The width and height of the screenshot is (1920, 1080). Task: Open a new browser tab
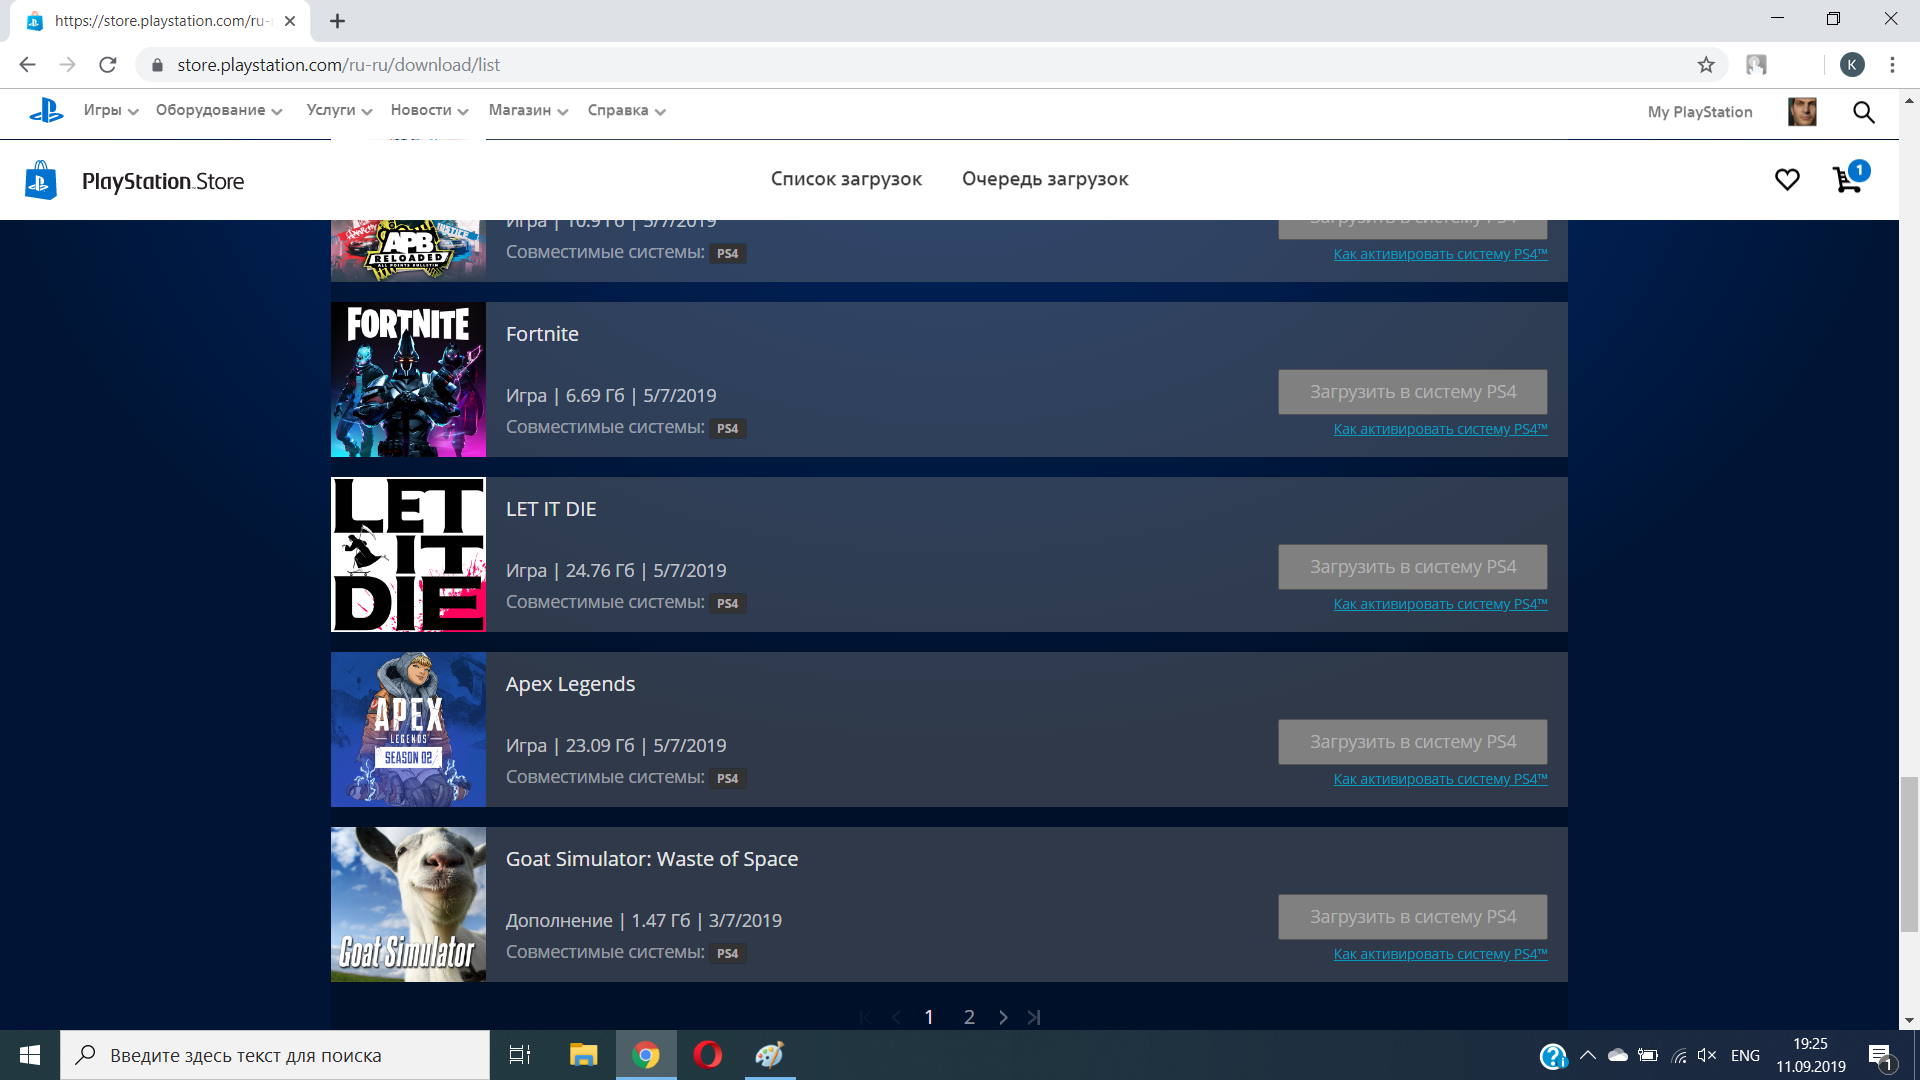tap(338, 21)
